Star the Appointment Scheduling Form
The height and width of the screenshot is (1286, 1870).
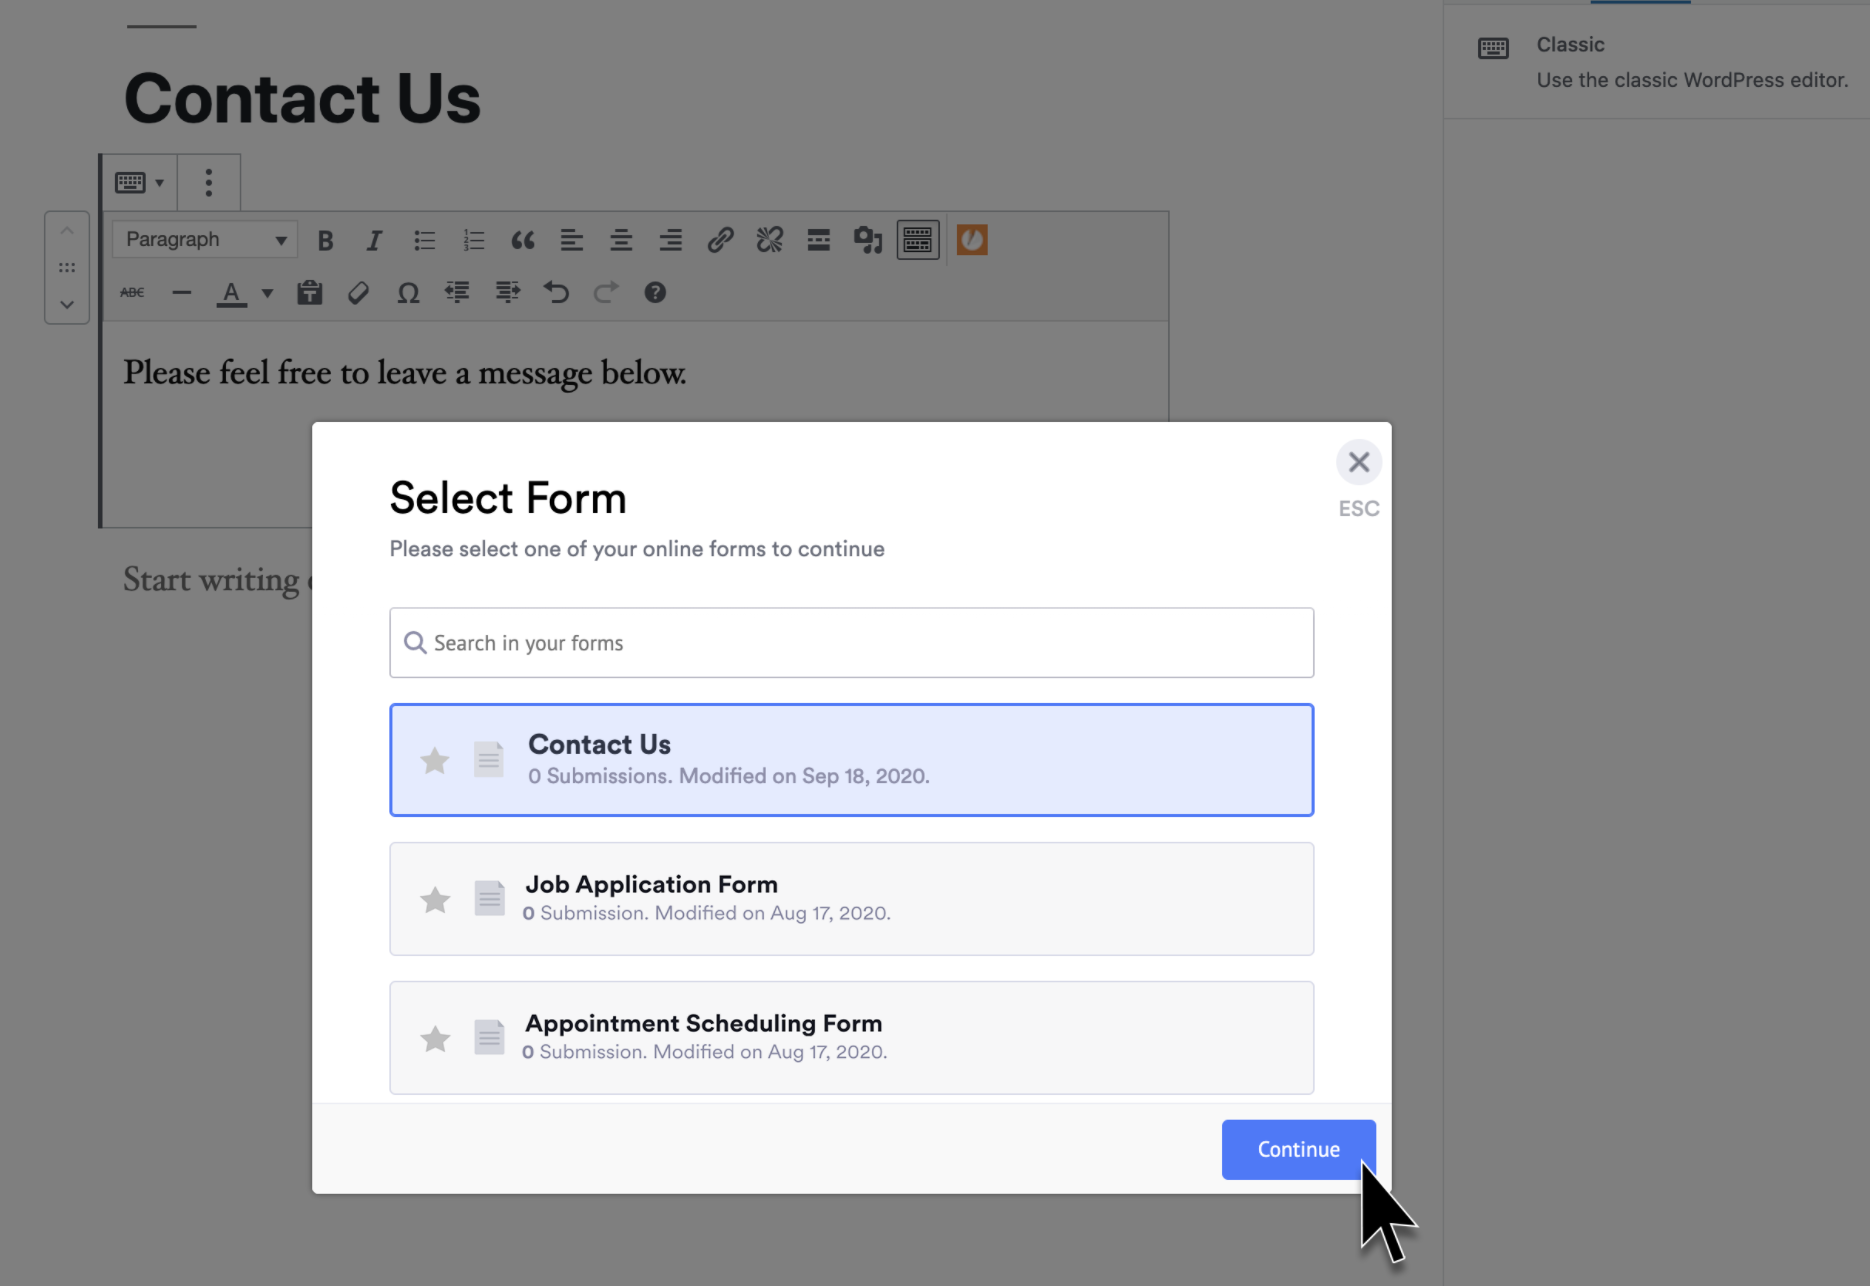(435, 1038)
